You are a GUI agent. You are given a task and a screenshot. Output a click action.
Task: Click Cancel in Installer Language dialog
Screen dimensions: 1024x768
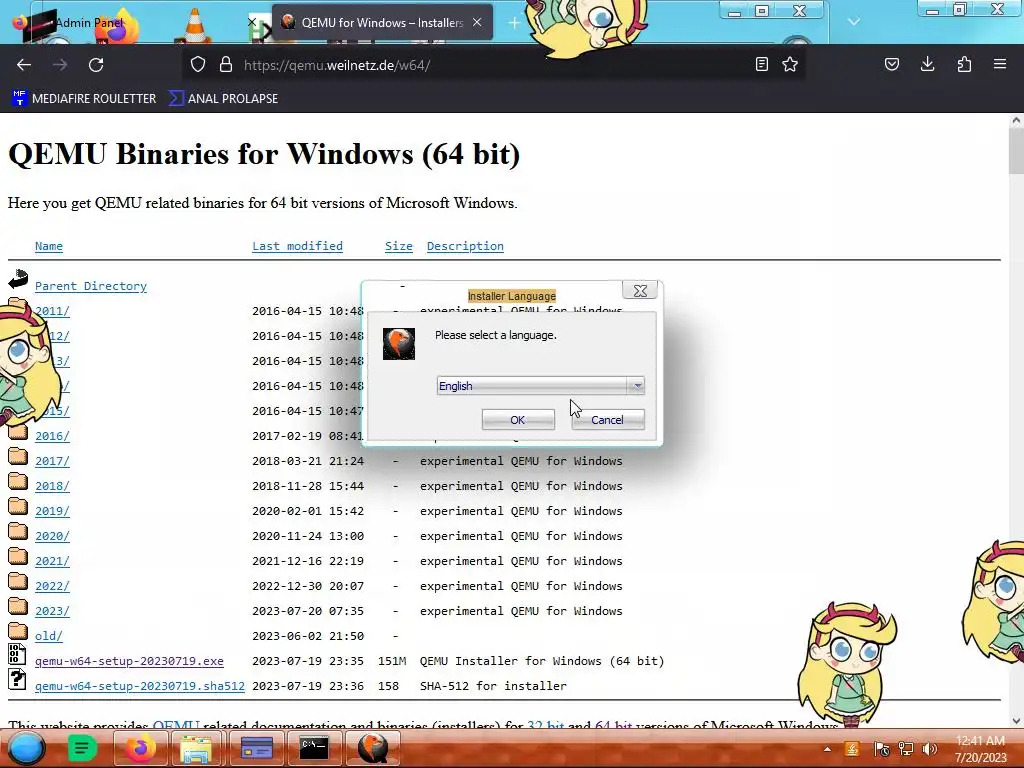[607, 420]
